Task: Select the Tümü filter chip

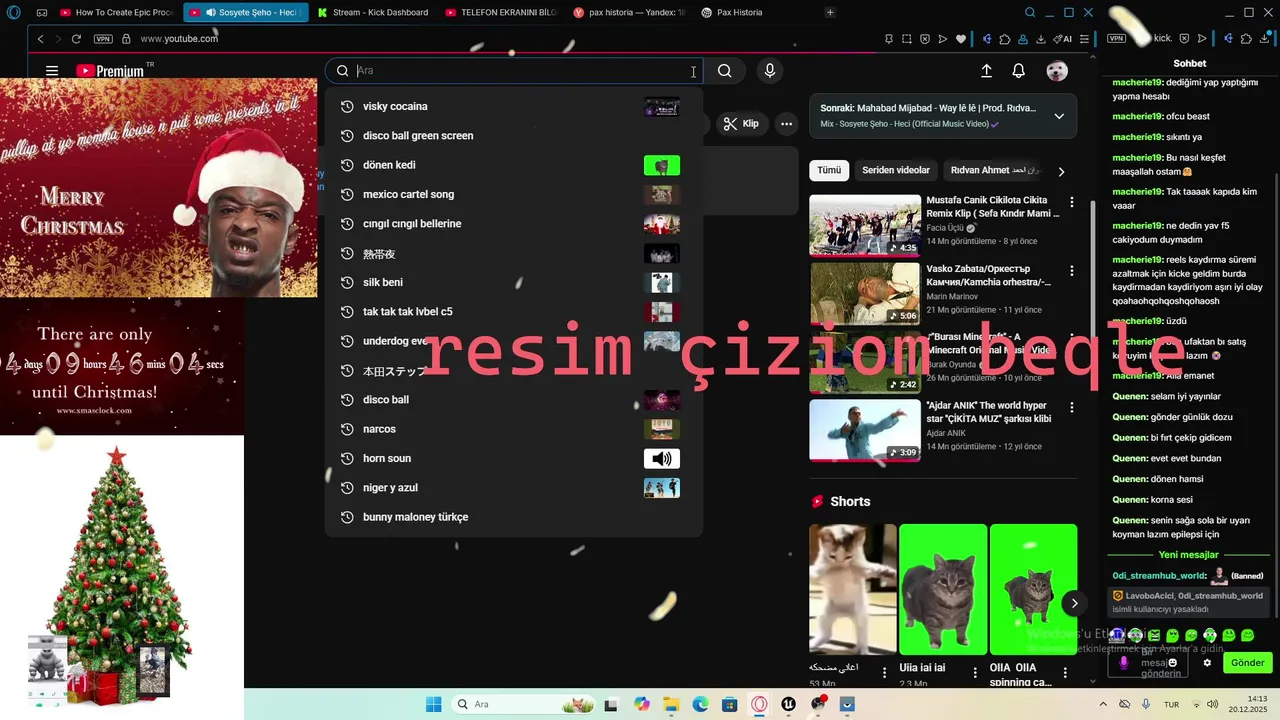Action: (x=829, y=171)
